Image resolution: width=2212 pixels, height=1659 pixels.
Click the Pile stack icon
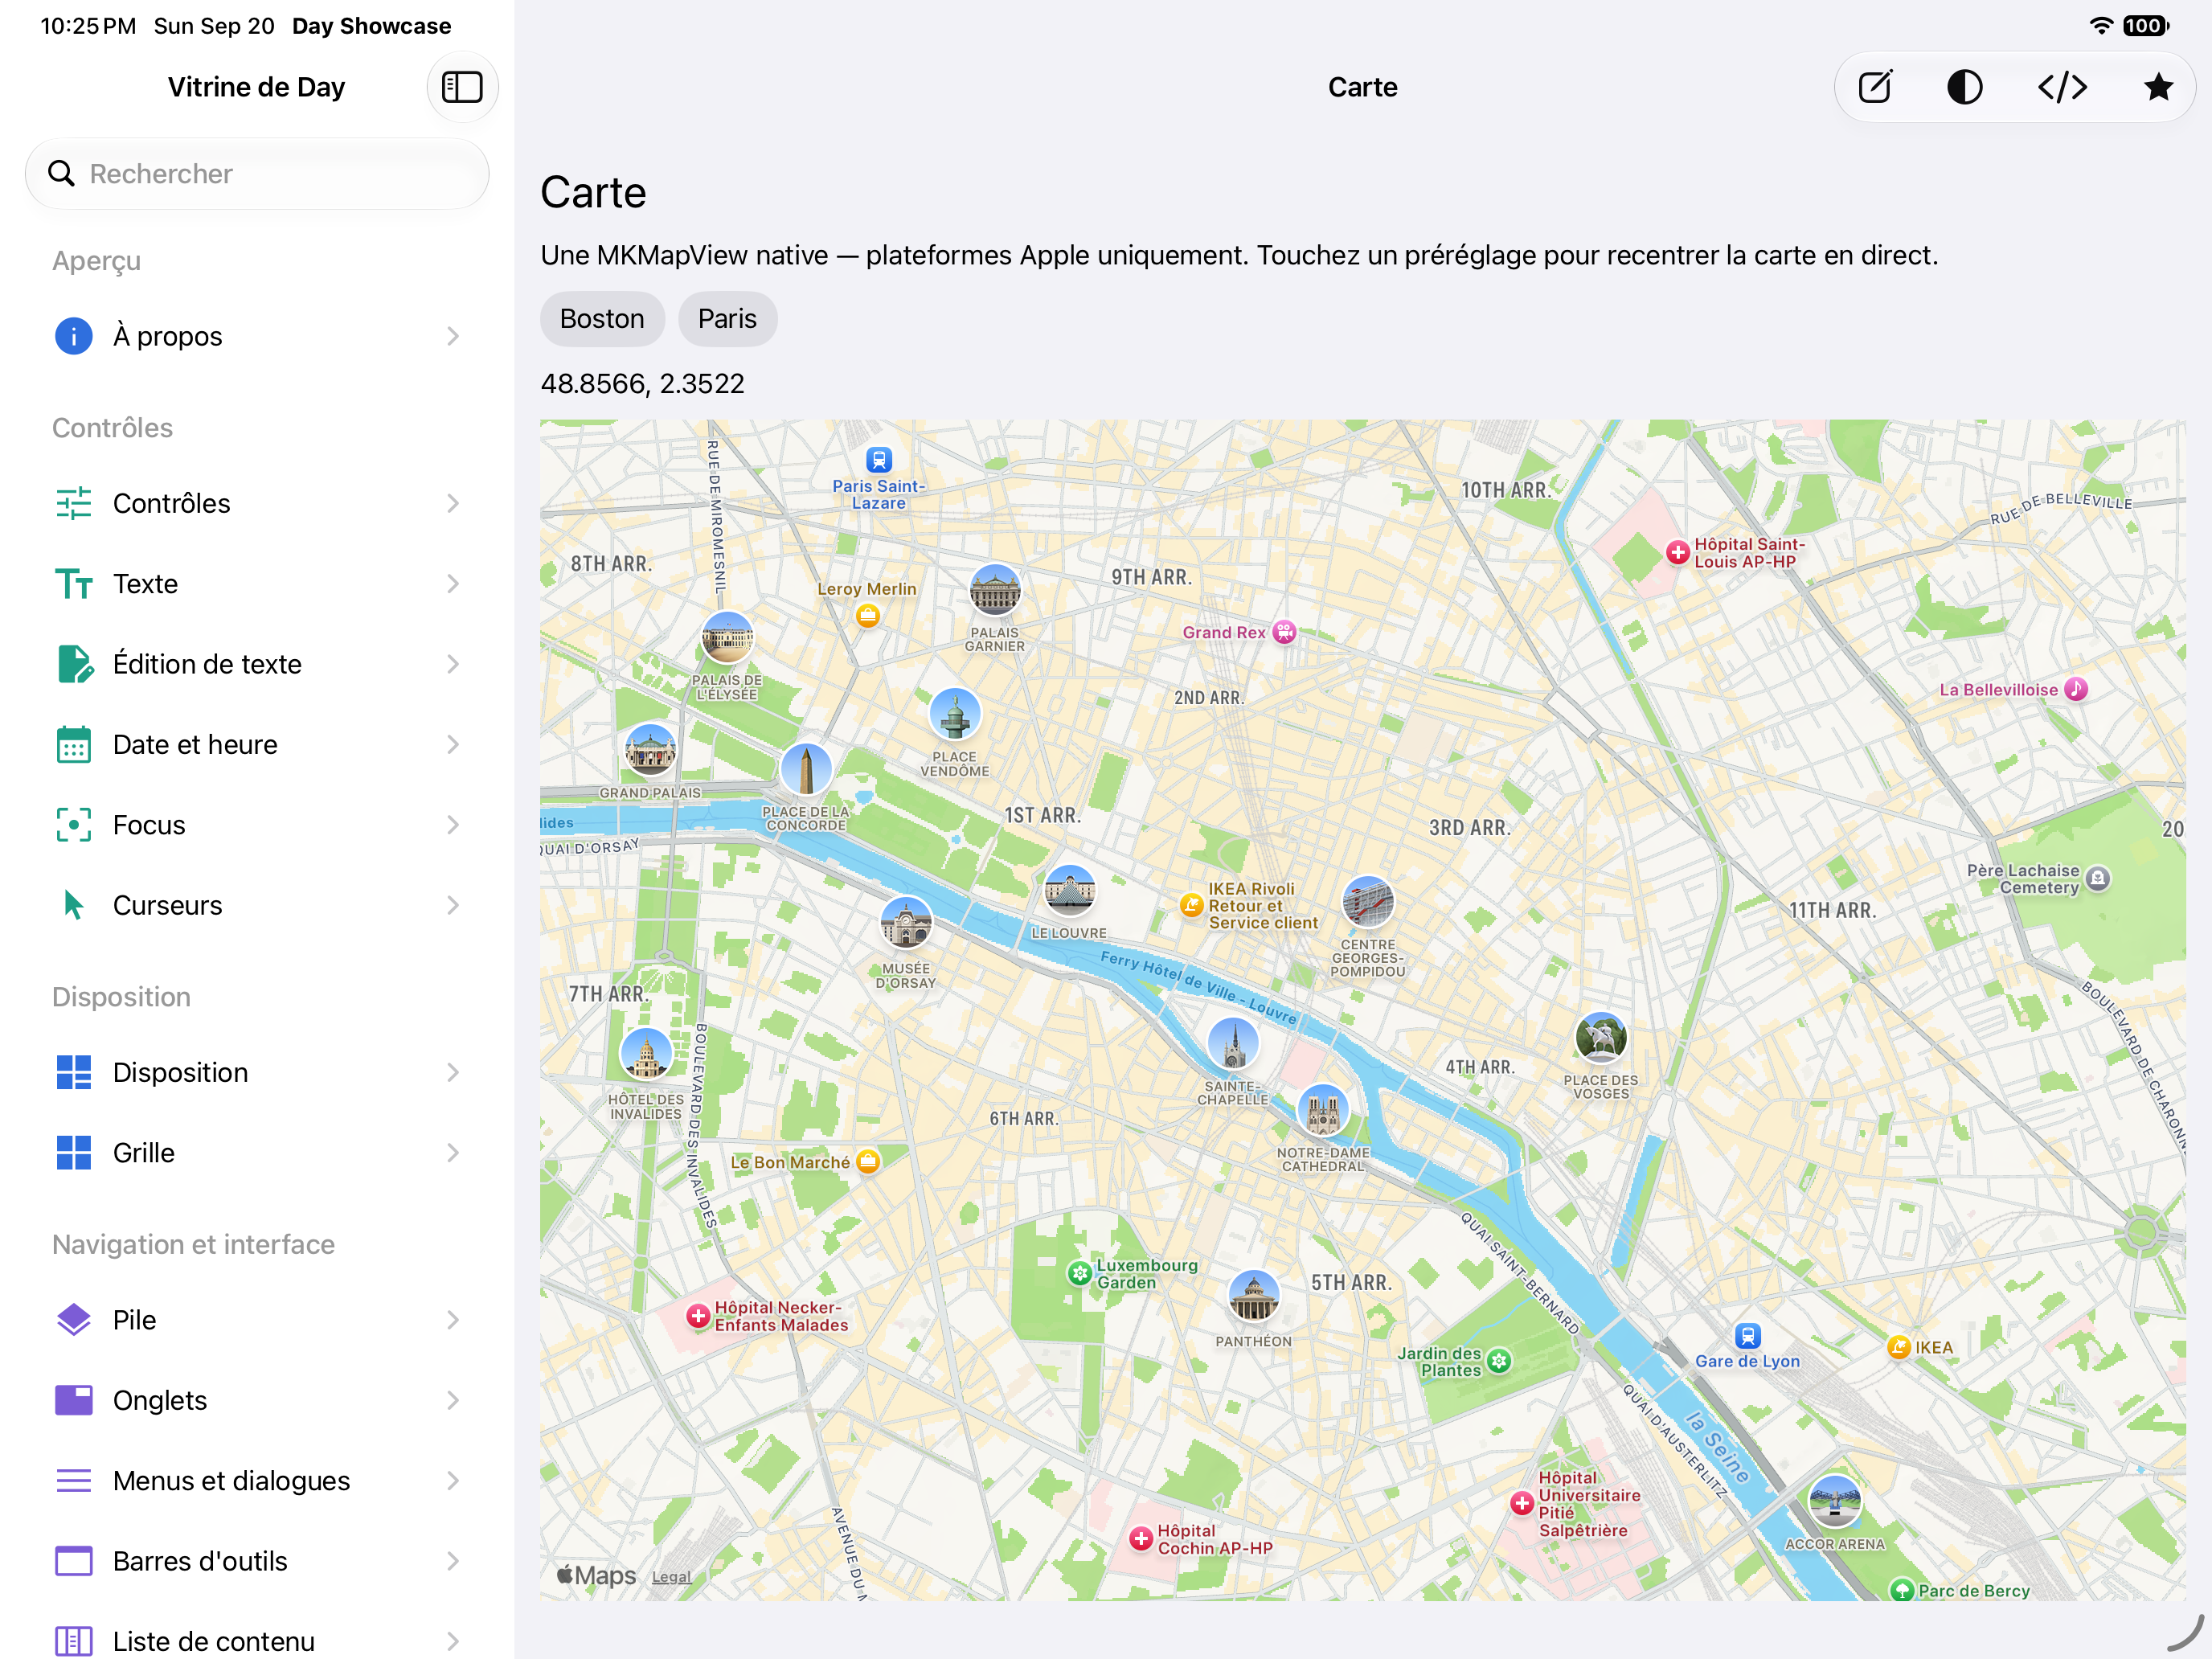click(74, 1320)
